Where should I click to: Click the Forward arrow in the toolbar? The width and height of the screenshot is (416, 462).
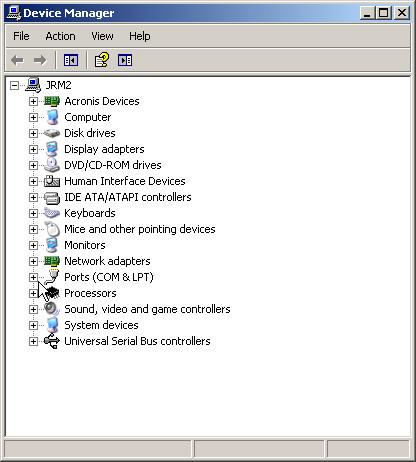(40, 60)
